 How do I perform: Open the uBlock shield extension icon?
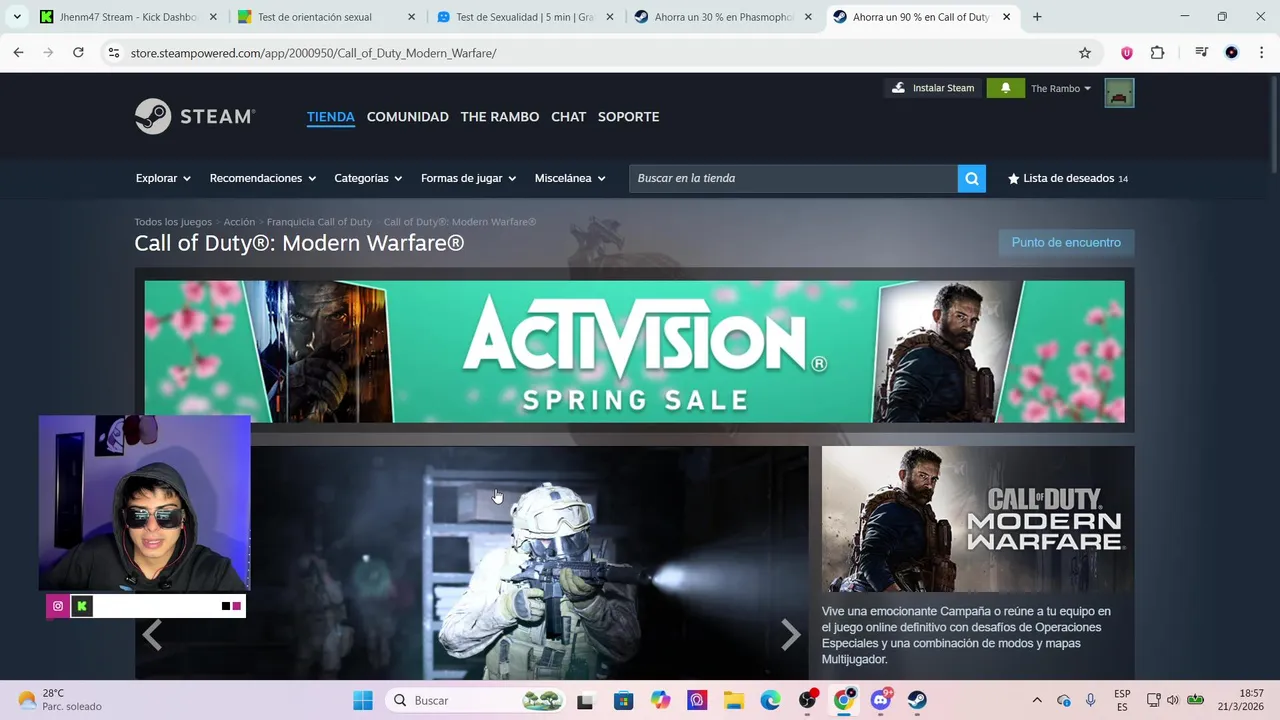[1127, 53]
